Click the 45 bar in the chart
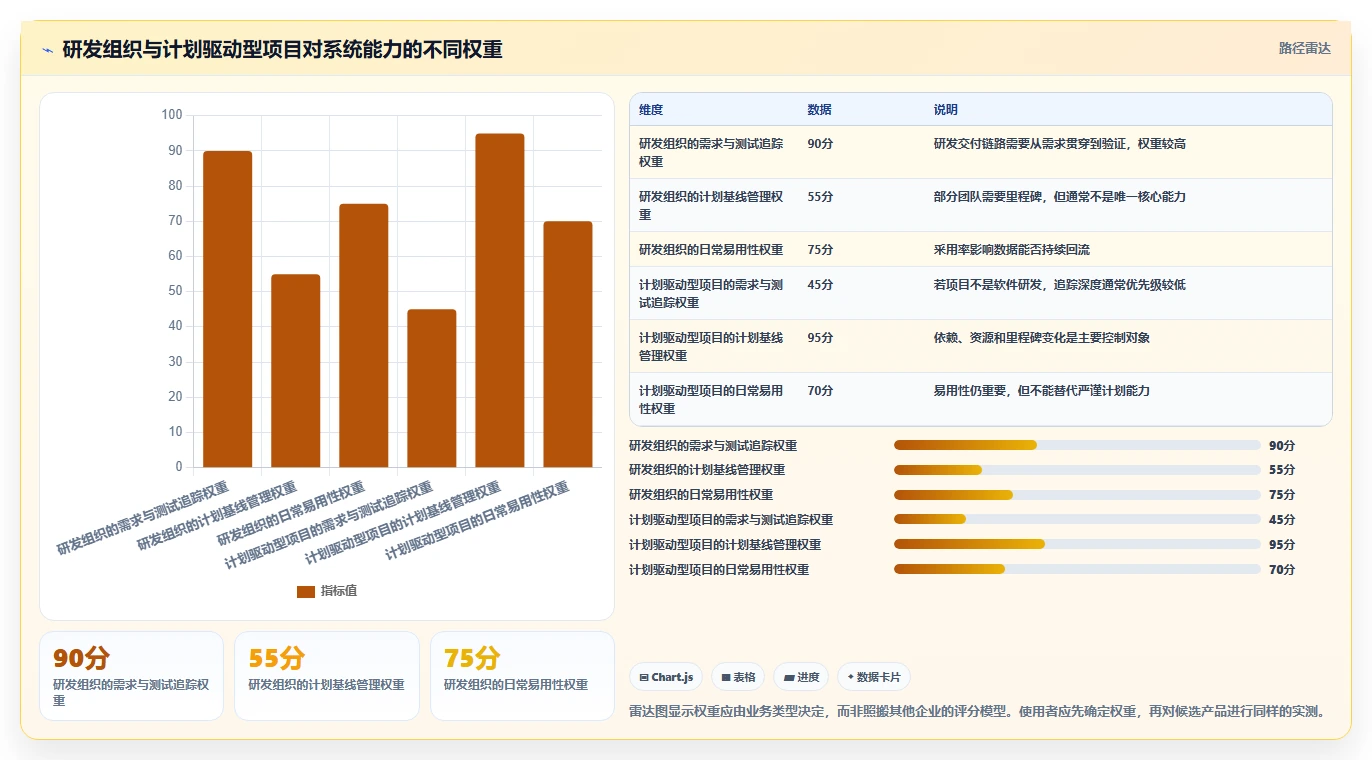The image size is (1372, 760). 432,388
